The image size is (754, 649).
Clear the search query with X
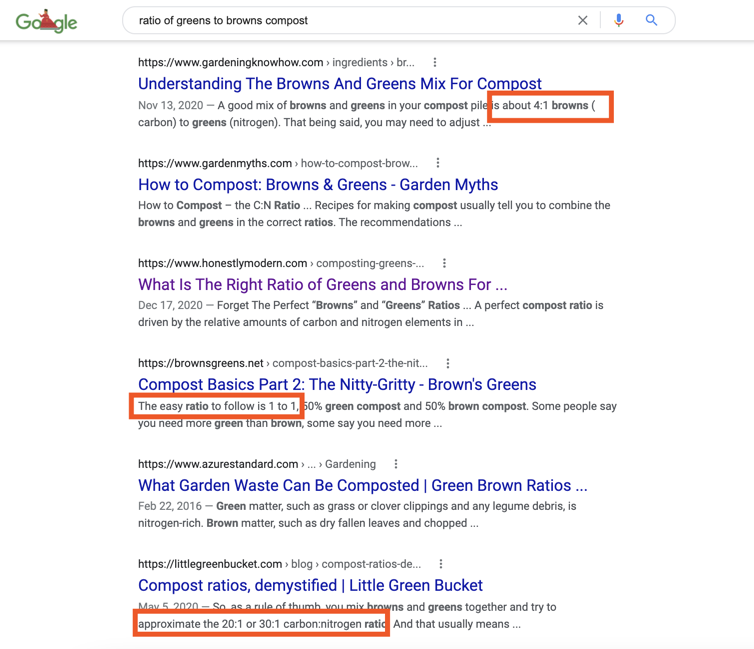pyautogui.click(x=583, y=20)
